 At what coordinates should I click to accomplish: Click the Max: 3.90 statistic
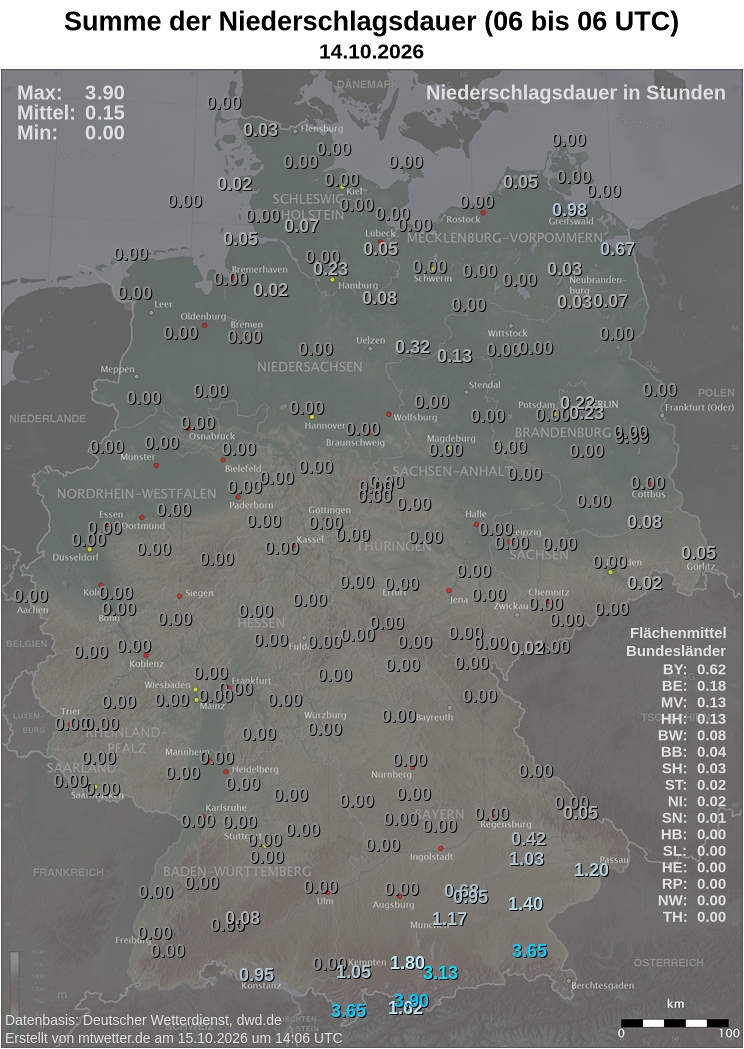71,92
